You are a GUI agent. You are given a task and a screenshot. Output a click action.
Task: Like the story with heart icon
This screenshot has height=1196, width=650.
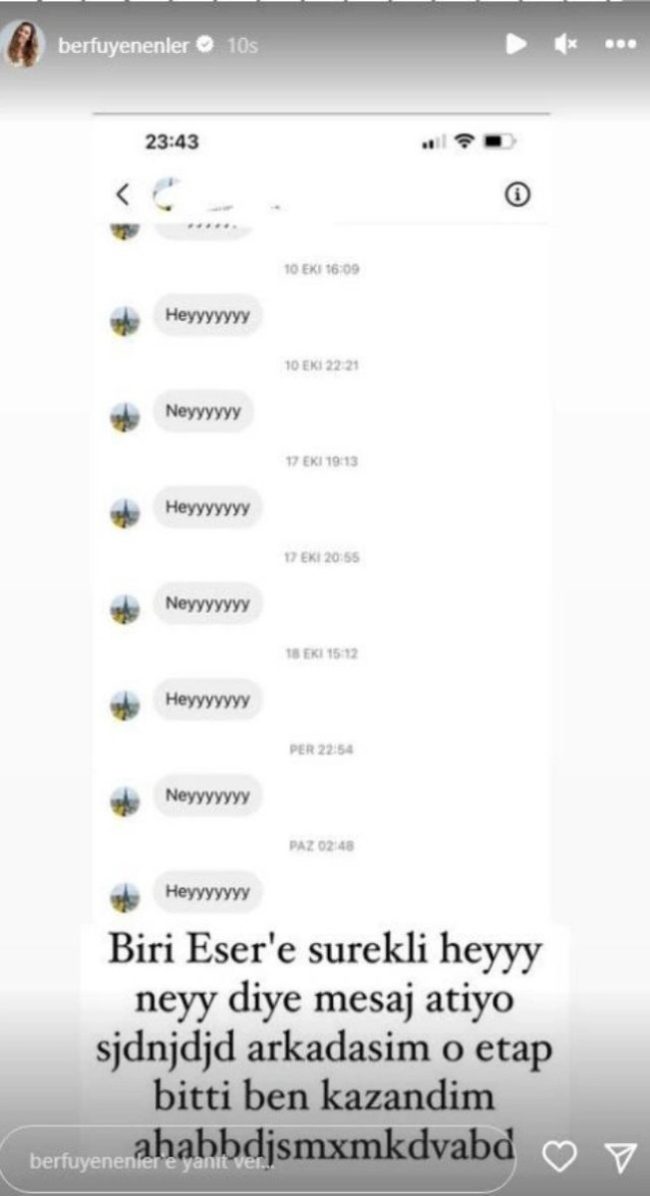coord(559,1158)
